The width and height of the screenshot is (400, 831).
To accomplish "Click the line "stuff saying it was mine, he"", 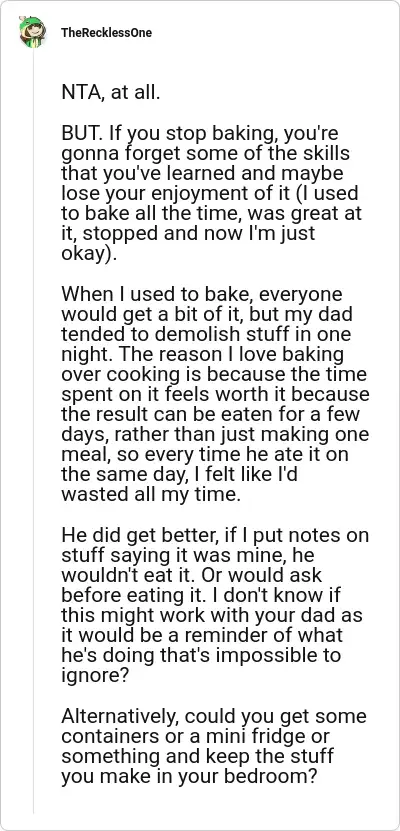I will tap(193, 554).
